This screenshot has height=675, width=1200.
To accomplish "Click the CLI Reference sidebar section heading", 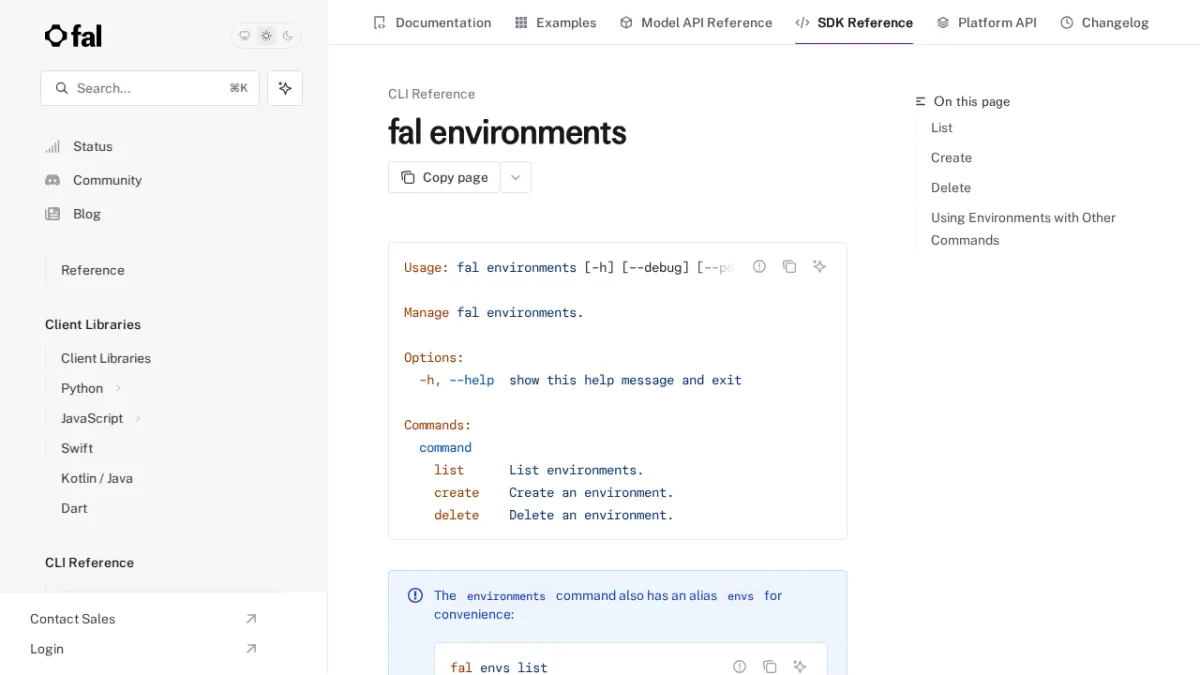I will pyautogui.click(x=89, y=563).
